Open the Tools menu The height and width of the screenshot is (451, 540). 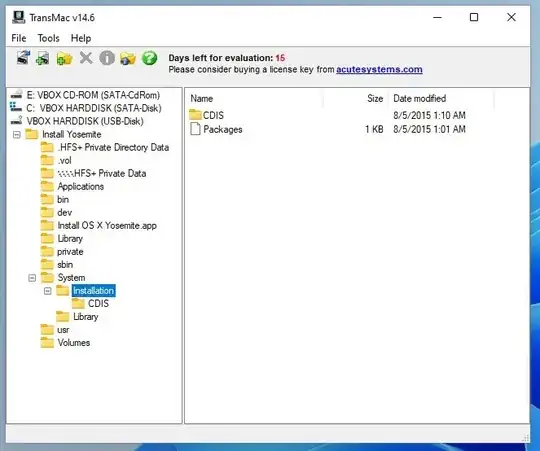coord(49,38)
